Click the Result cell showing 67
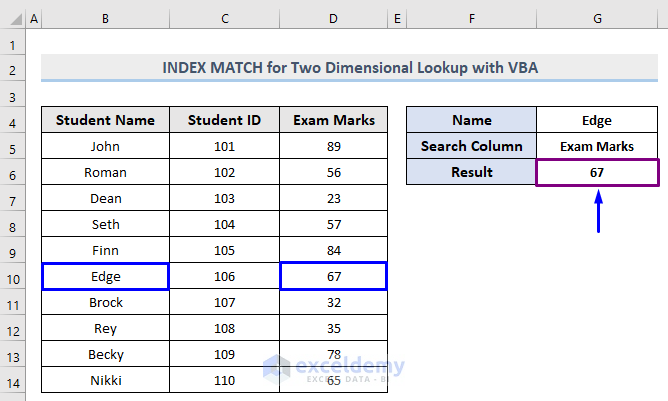The image size is (668, 401). [x=597, y=172]
